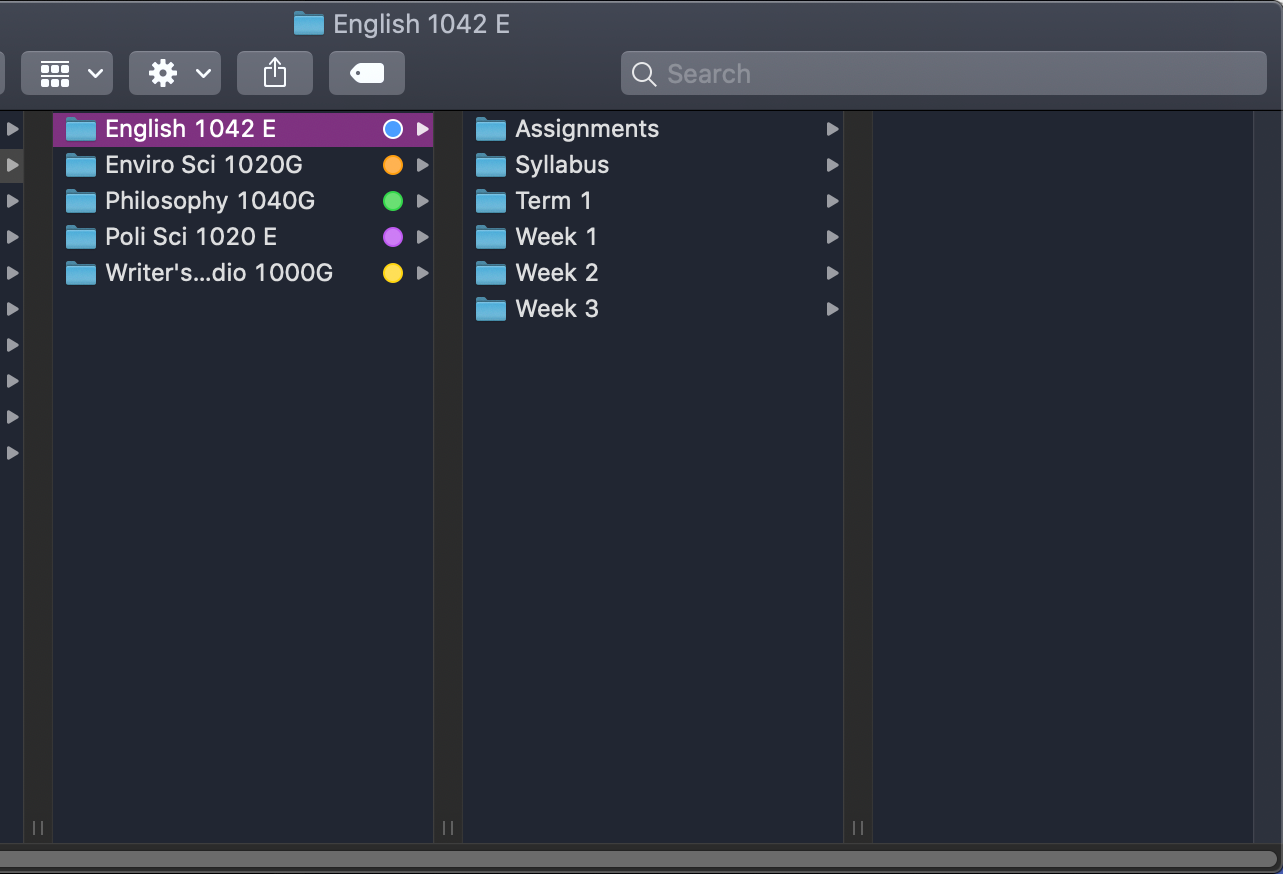The height and width of the screenshot is (874, 1283).
Task: Expand arrow beside Assignments
Action: 832,129
